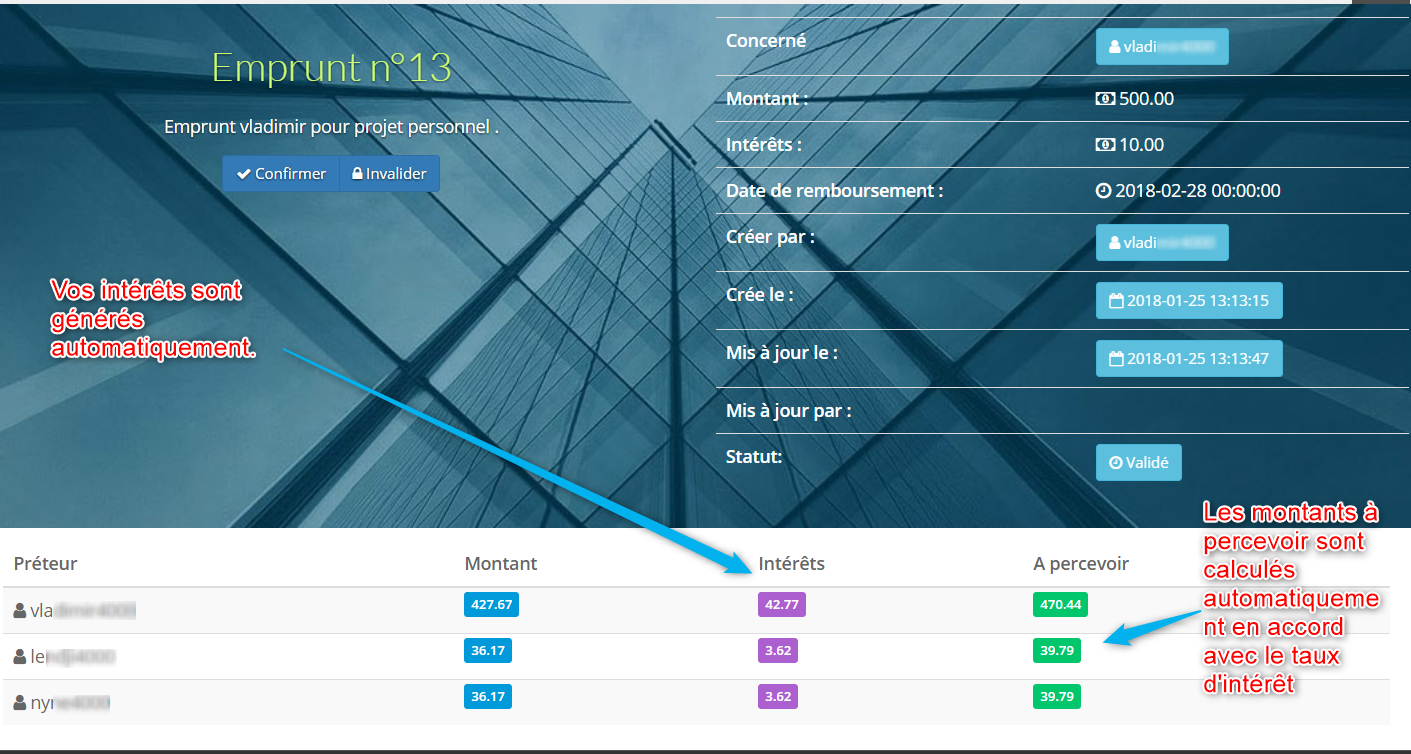Click the Intérêts column header
This screenshot has height=754, width=1411.
pyautogui.click(x=791, y=564)
